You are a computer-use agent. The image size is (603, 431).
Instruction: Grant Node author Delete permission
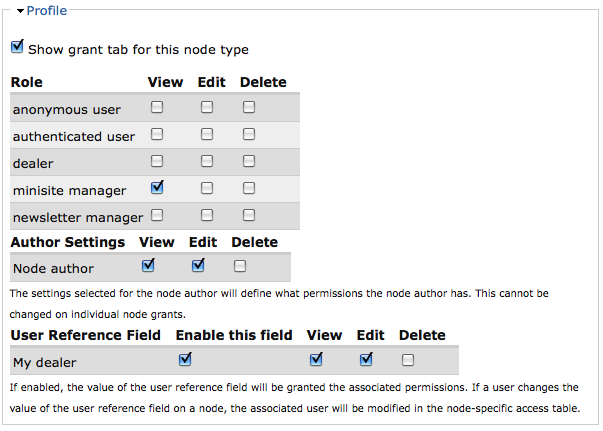pyautogui.click(x=240, y=266)
